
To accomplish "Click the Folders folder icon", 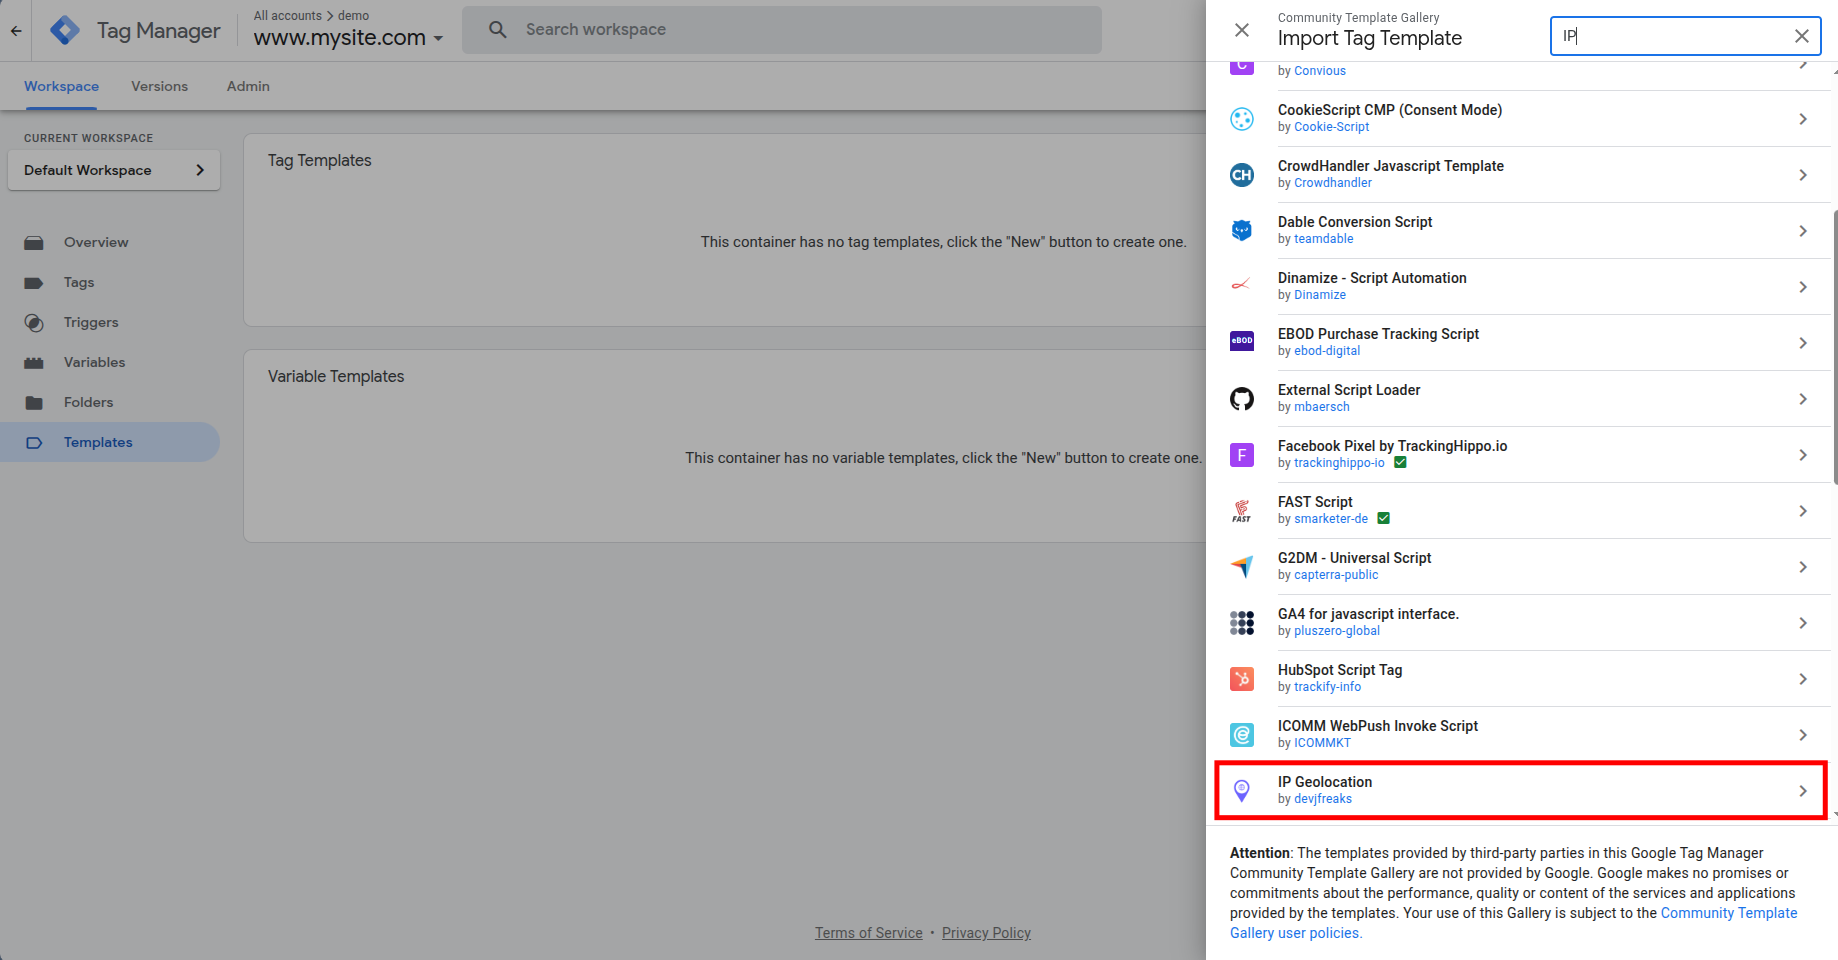I will 34,403.
